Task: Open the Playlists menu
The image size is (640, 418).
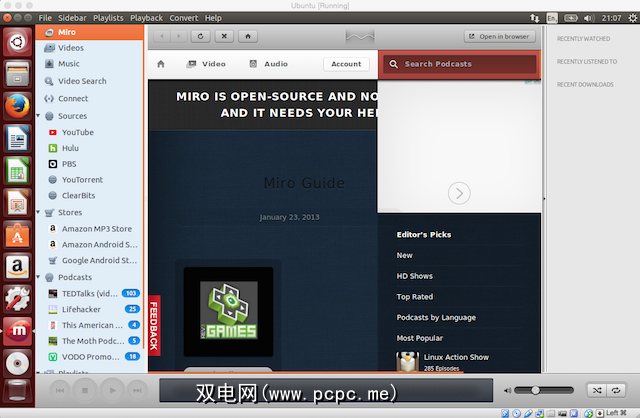Action: (x=108, y=18)
